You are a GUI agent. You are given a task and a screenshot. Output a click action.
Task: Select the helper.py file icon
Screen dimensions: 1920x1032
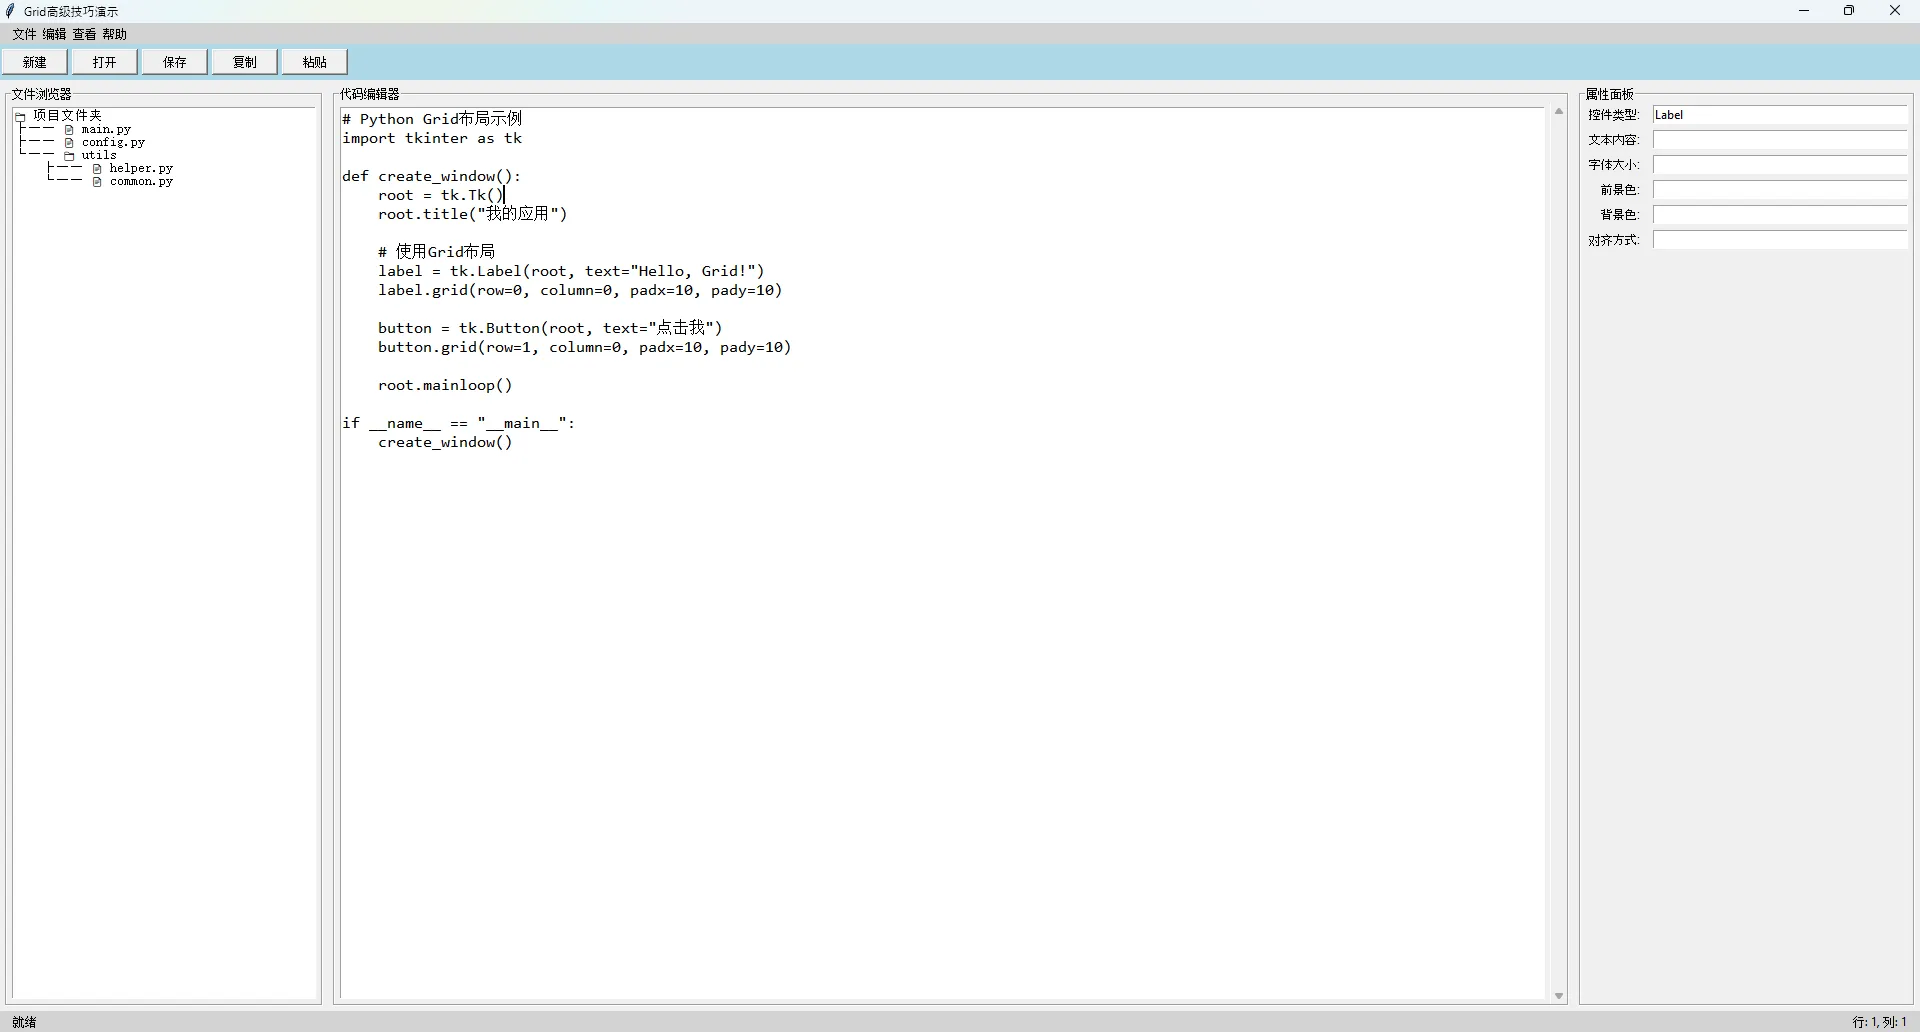click(97, 169)
